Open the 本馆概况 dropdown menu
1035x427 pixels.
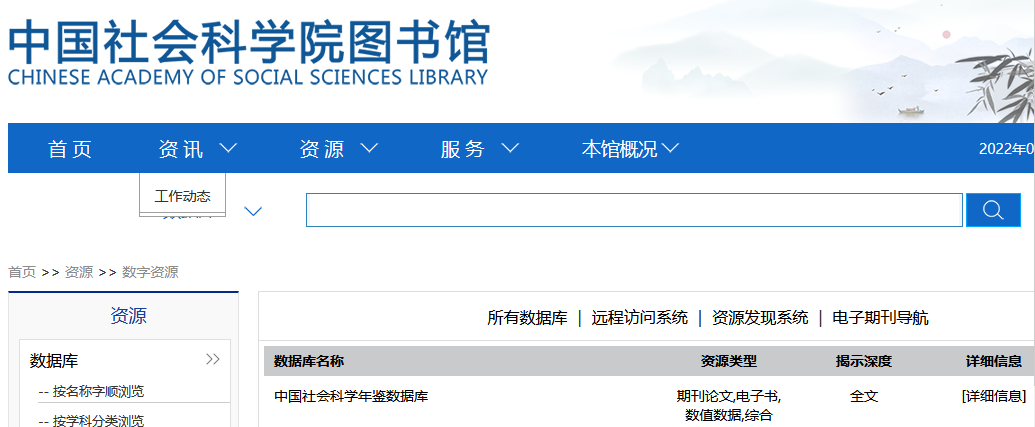(x=629, y=149)
